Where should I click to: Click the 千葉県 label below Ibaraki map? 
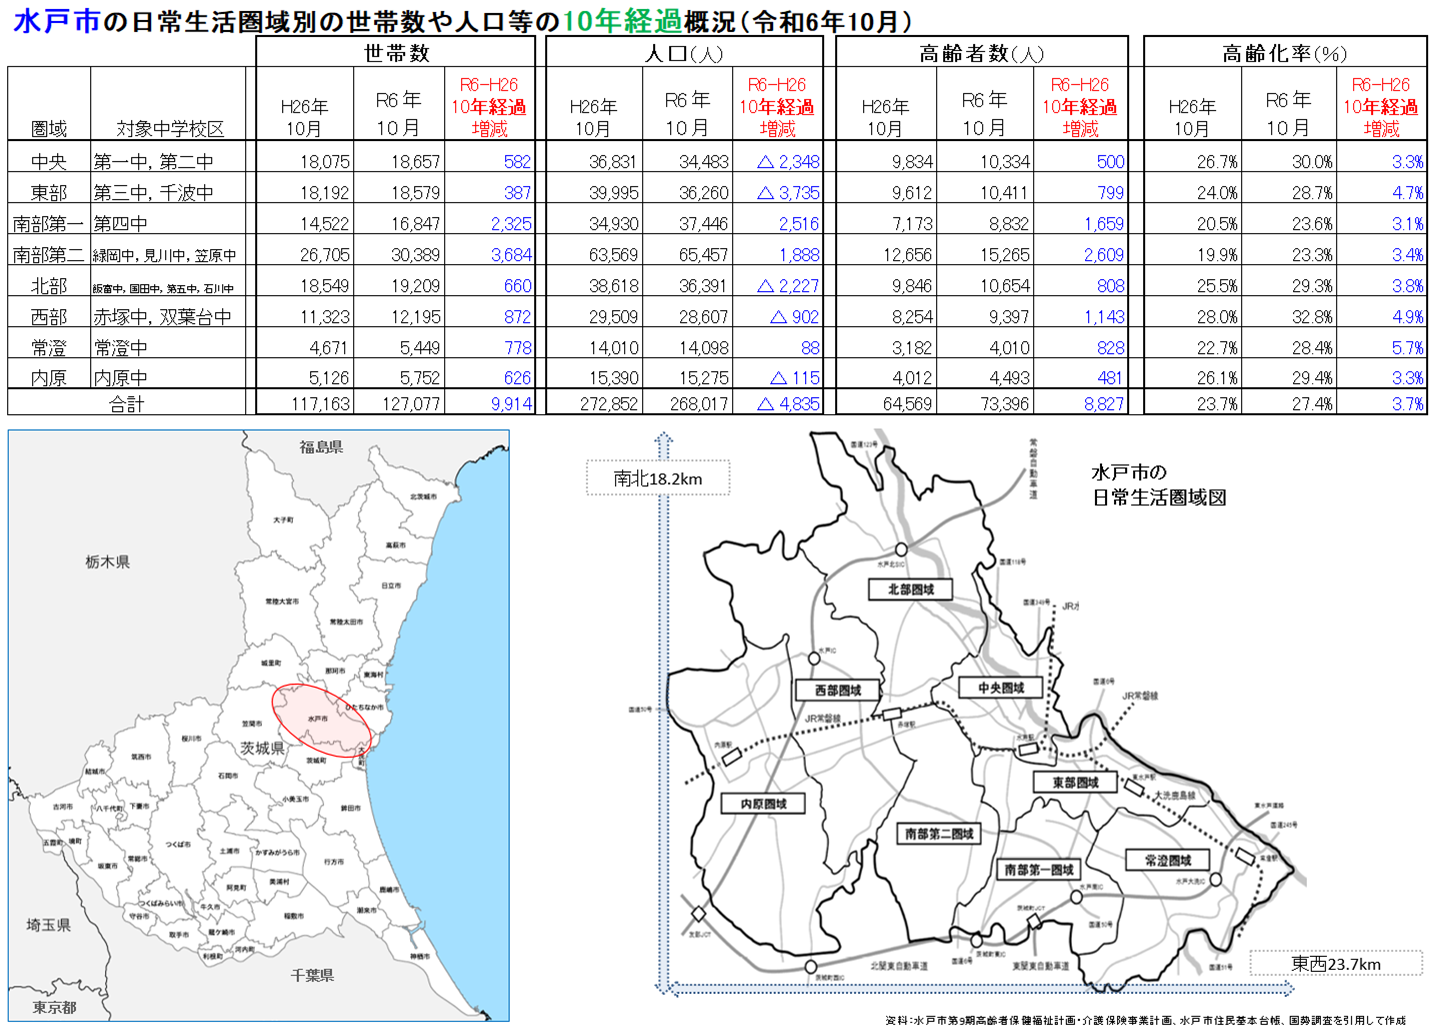312,974
